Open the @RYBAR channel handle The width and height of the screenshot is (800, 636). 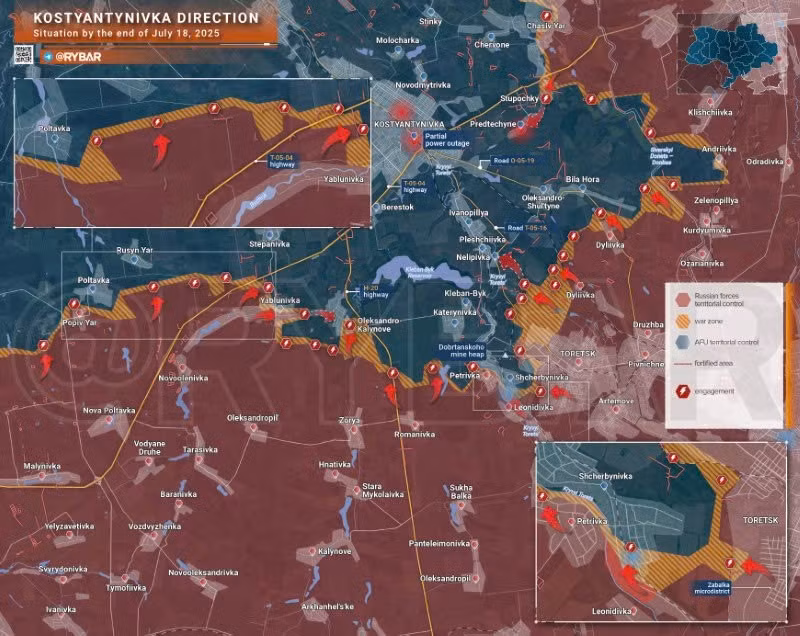[78, 57]
